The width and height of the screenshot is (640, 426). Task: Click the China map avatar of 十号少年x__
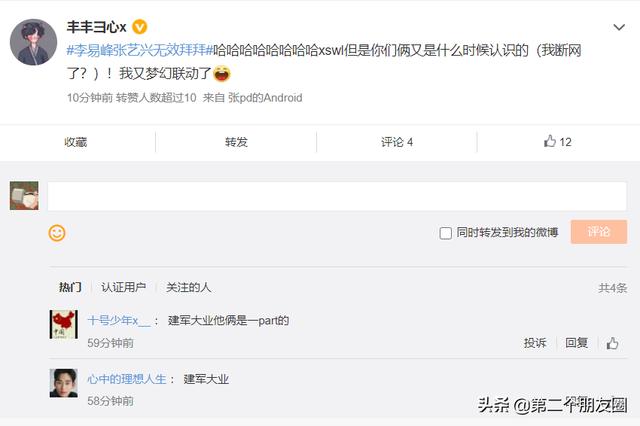click(64, 324)
